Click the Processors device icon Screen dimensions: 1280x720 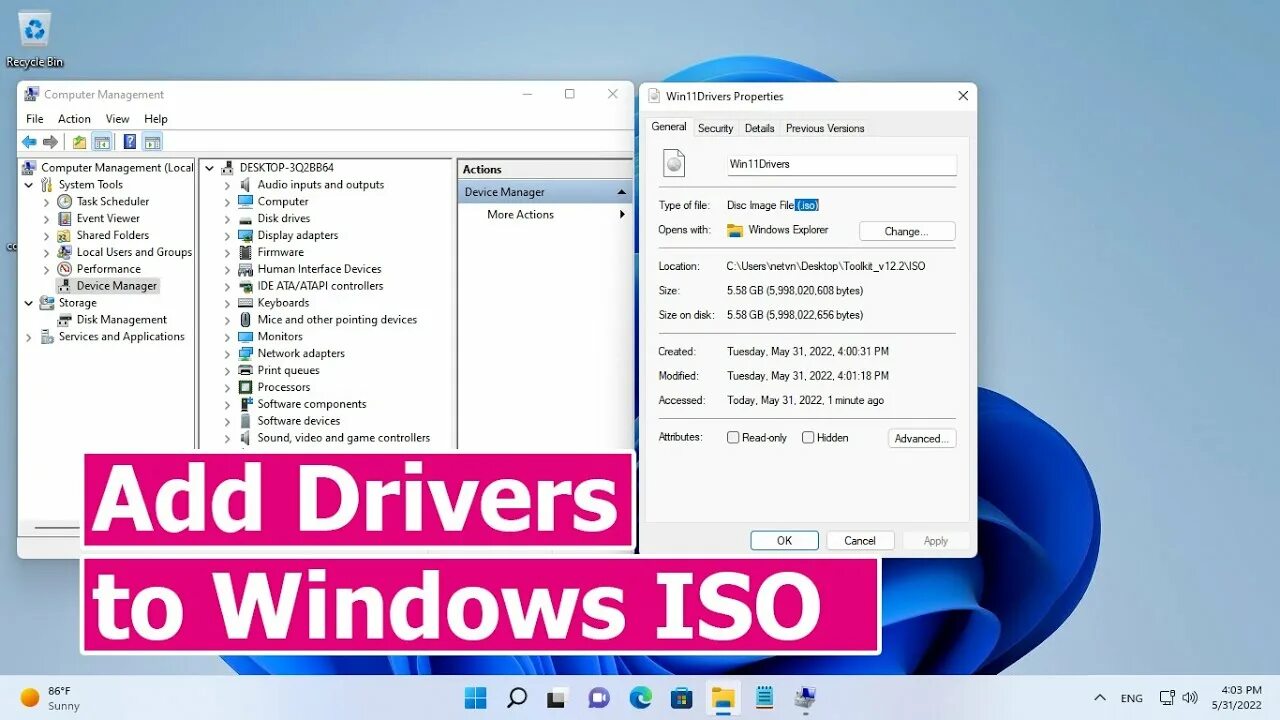(x=246, y=387)
